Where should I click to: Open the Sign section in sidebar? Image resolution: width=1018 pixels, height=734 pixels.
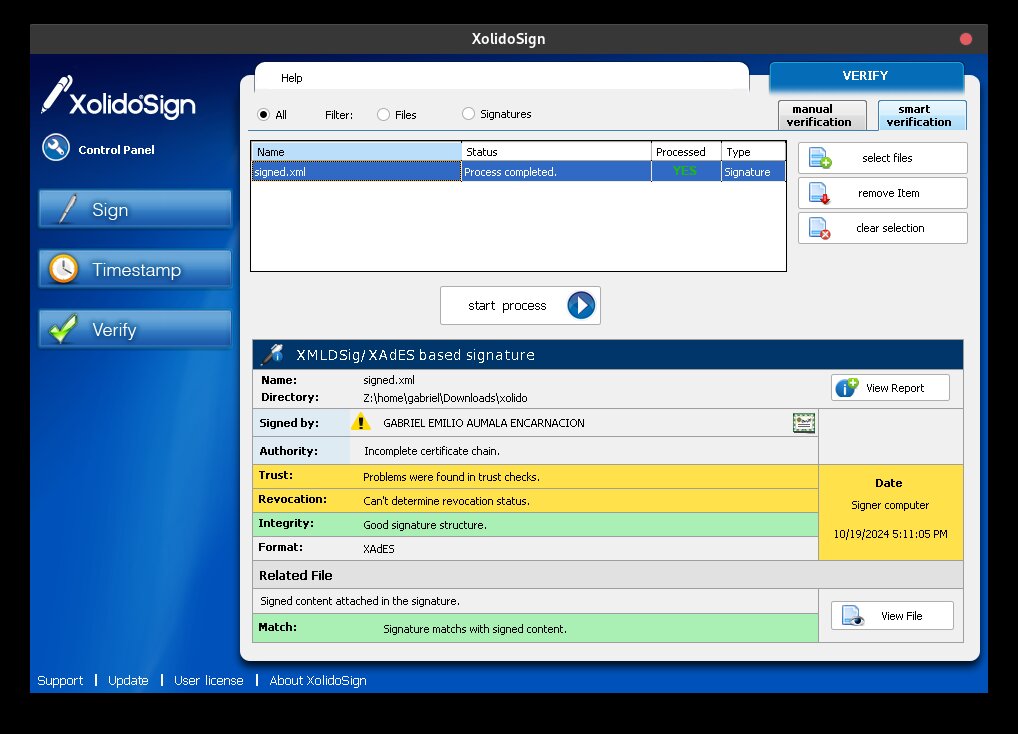click(x=135, y=210)
